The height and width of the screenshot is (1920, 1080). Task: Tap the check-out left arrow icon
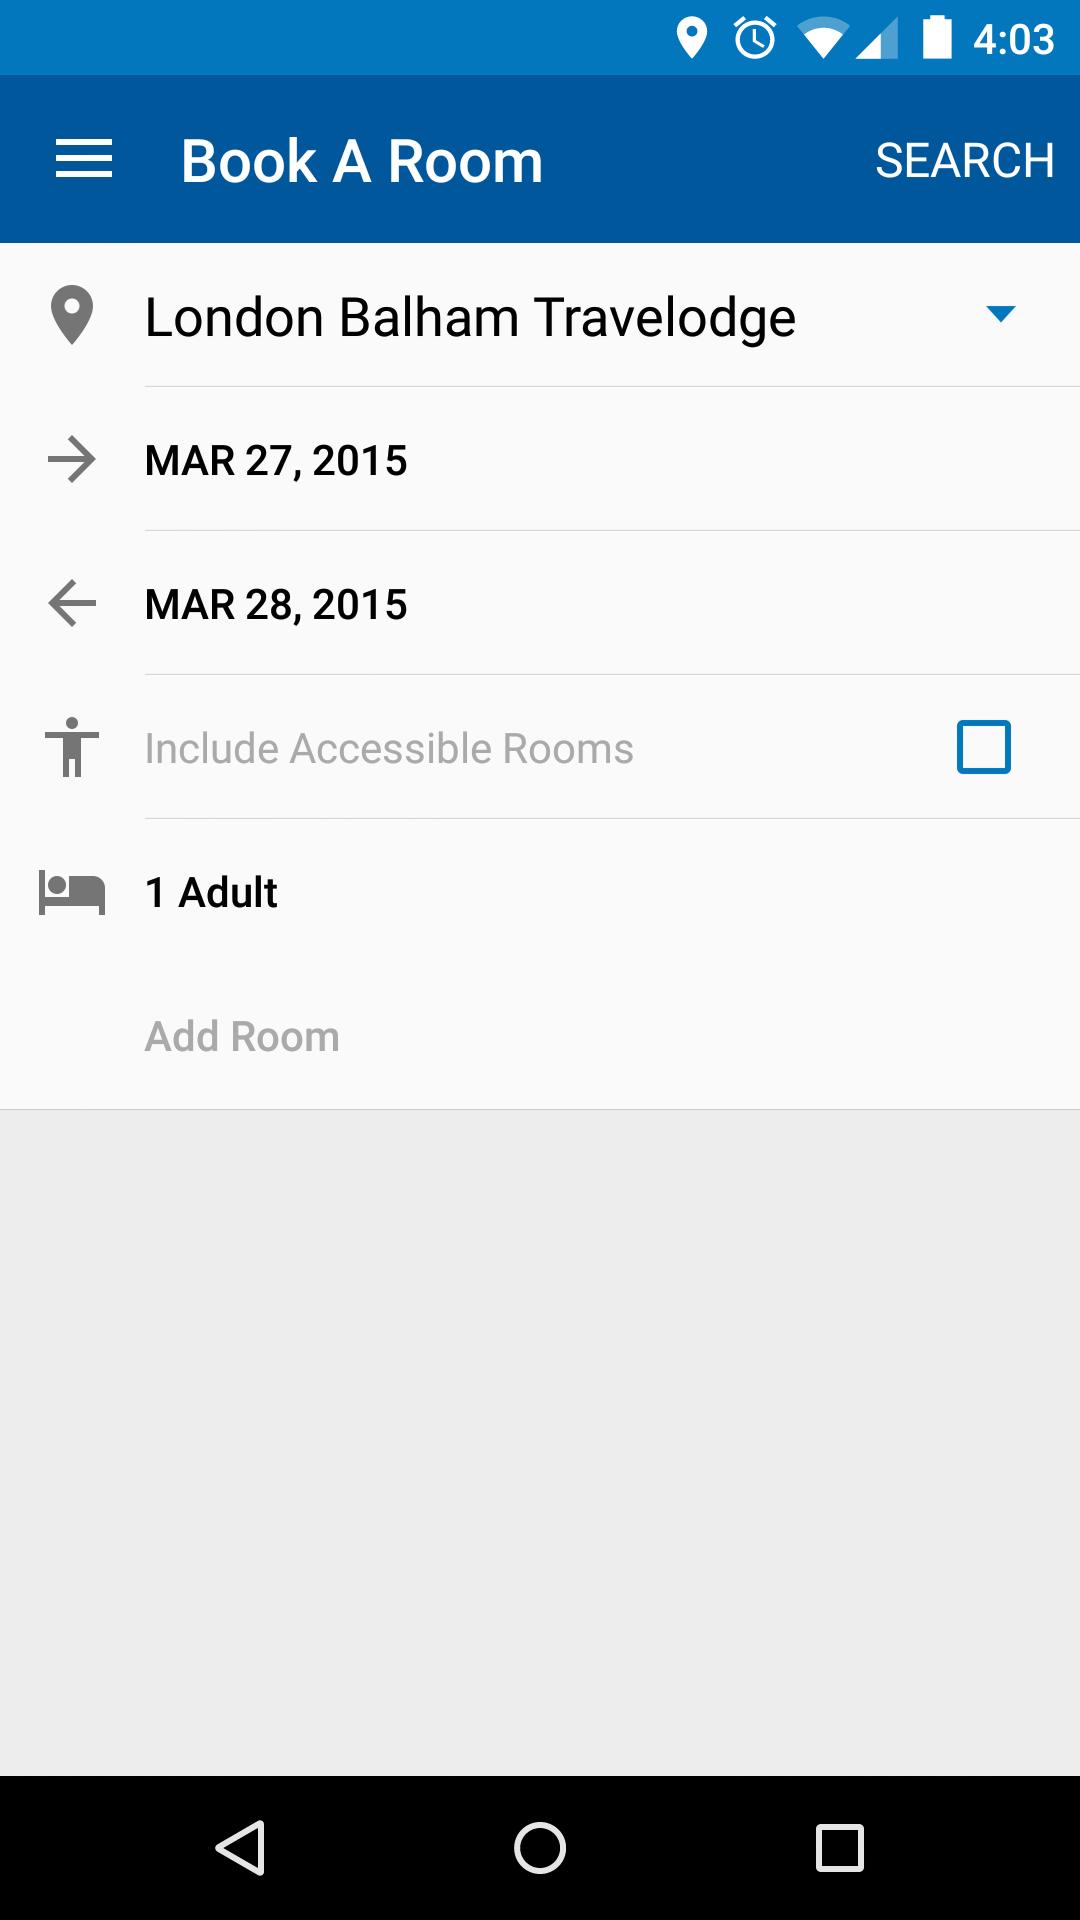(72, 604)
